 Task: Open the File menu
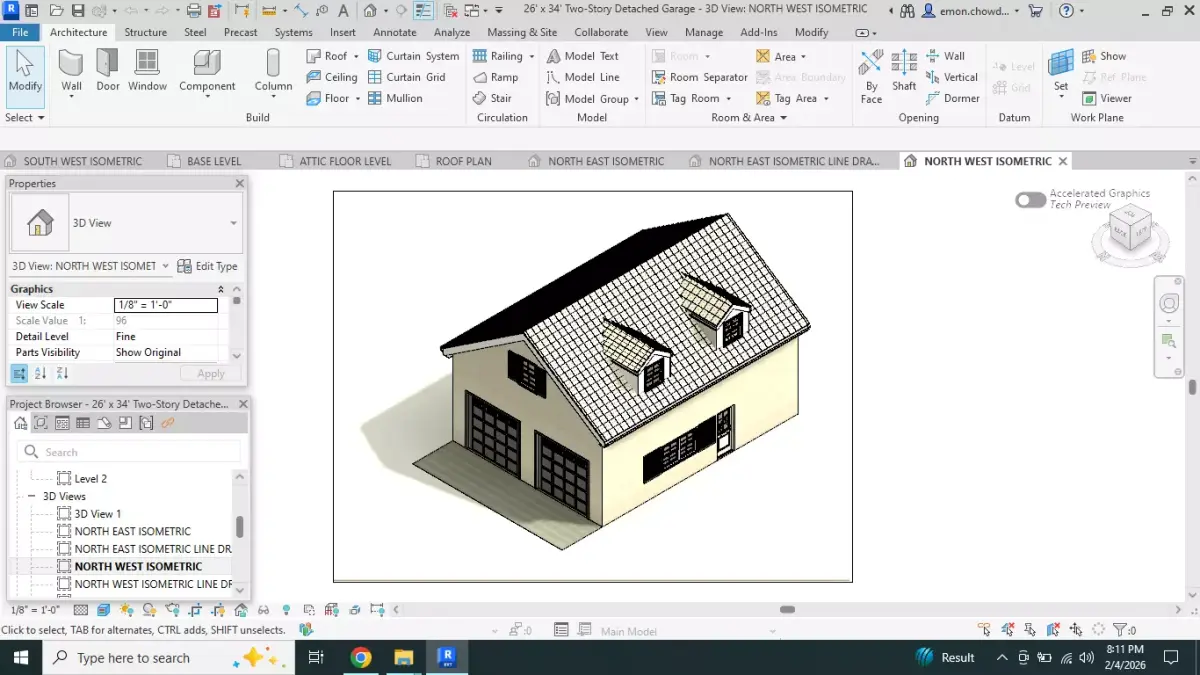[20, 32]
